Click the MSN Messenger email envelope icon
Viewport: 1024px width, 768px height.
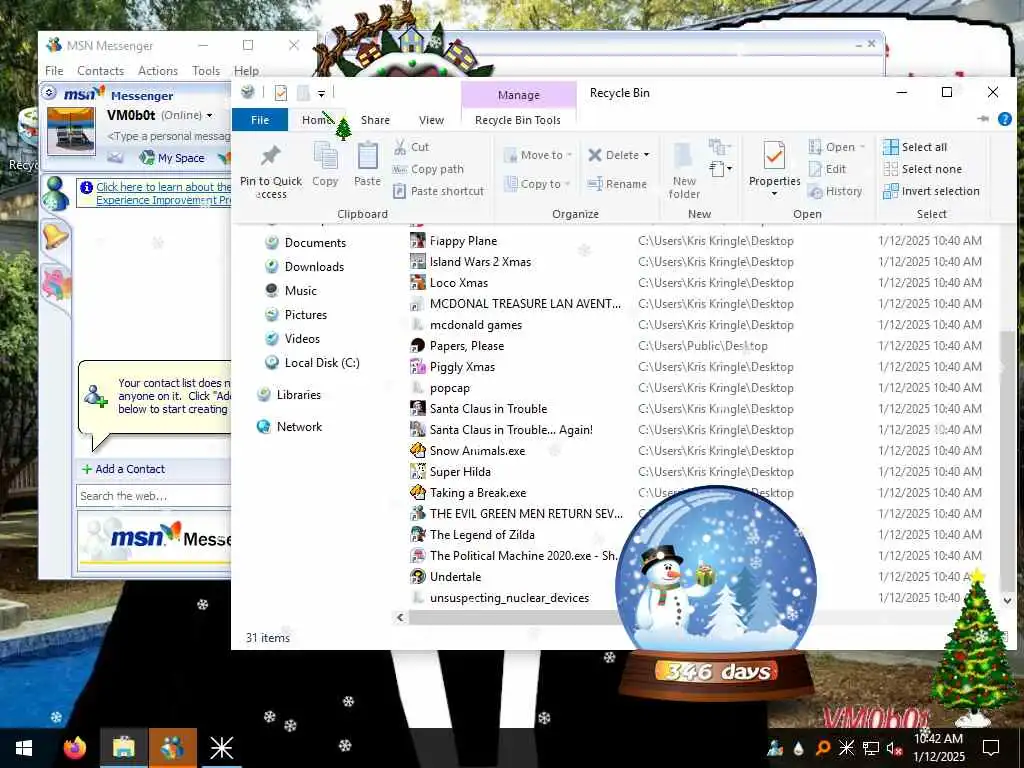click(116, 157)
